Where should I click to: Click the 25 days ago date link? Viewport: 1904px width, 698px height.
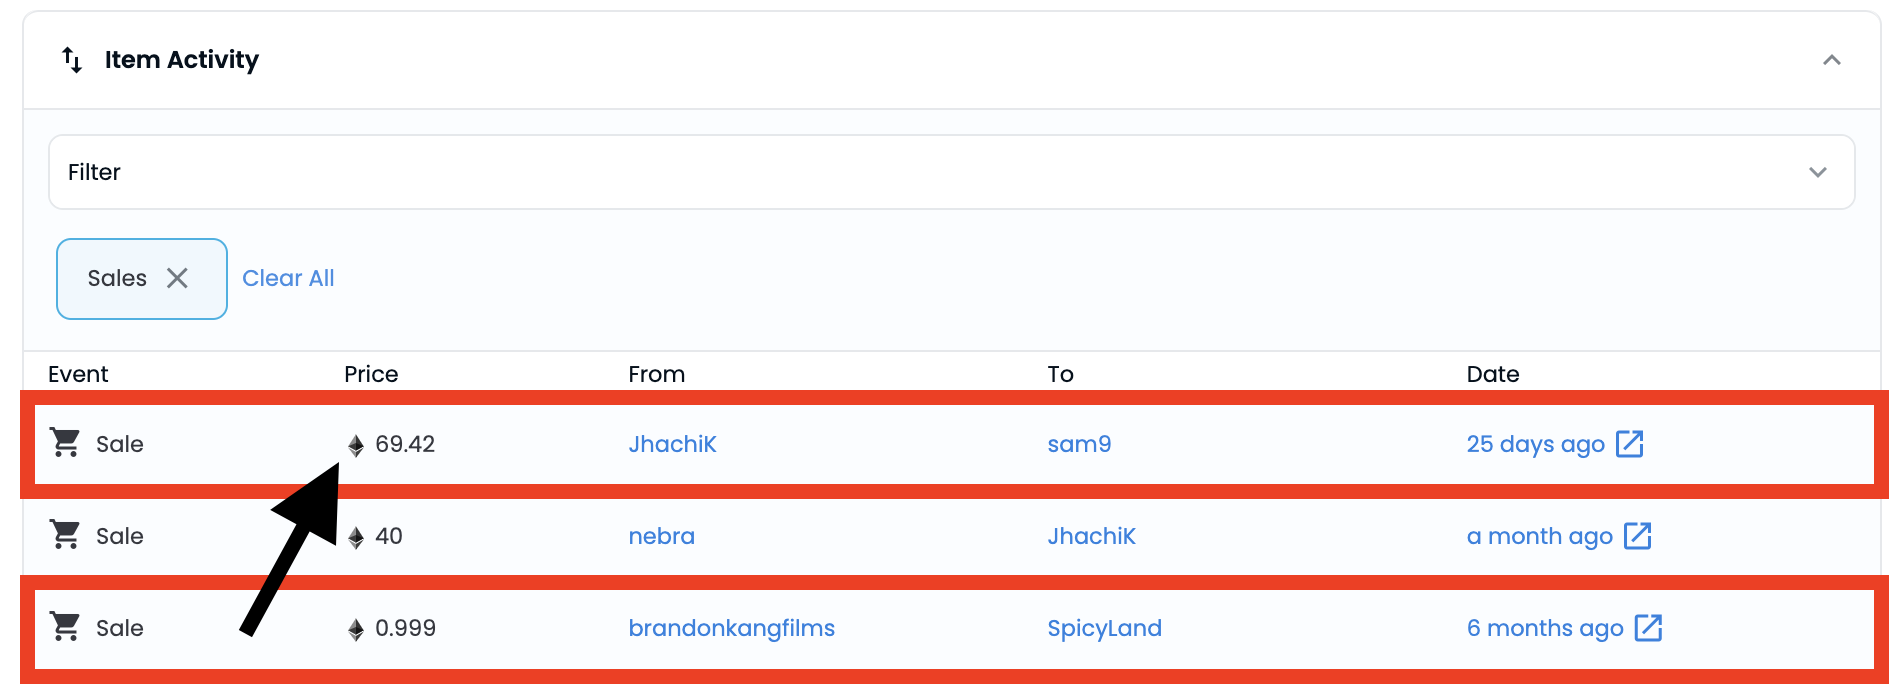pos(1535,444)
